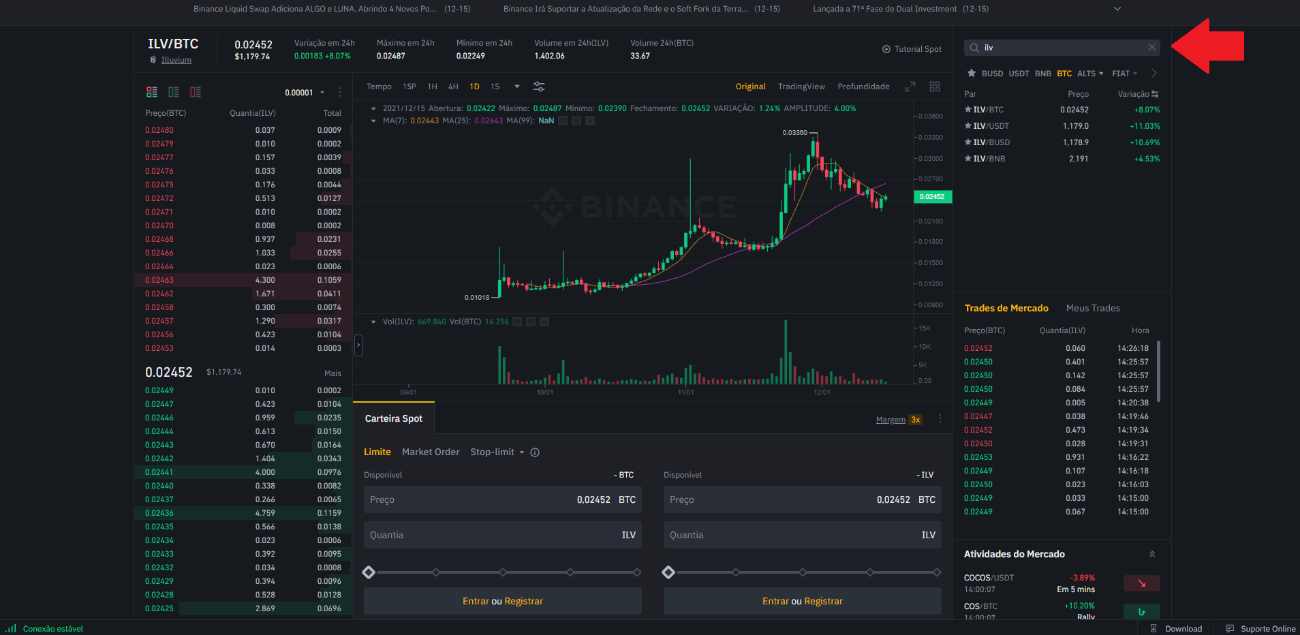Select the 4H chart interval

[x=453, y=86]
